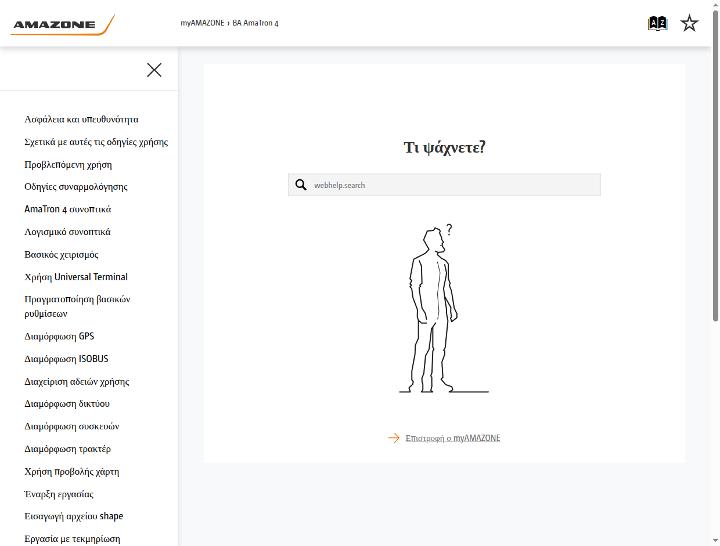The height and width of the screenshot is (546, 720).
Task: Open Διαμόρφωση ISOBUS section
Action: [x=66, y=359]
